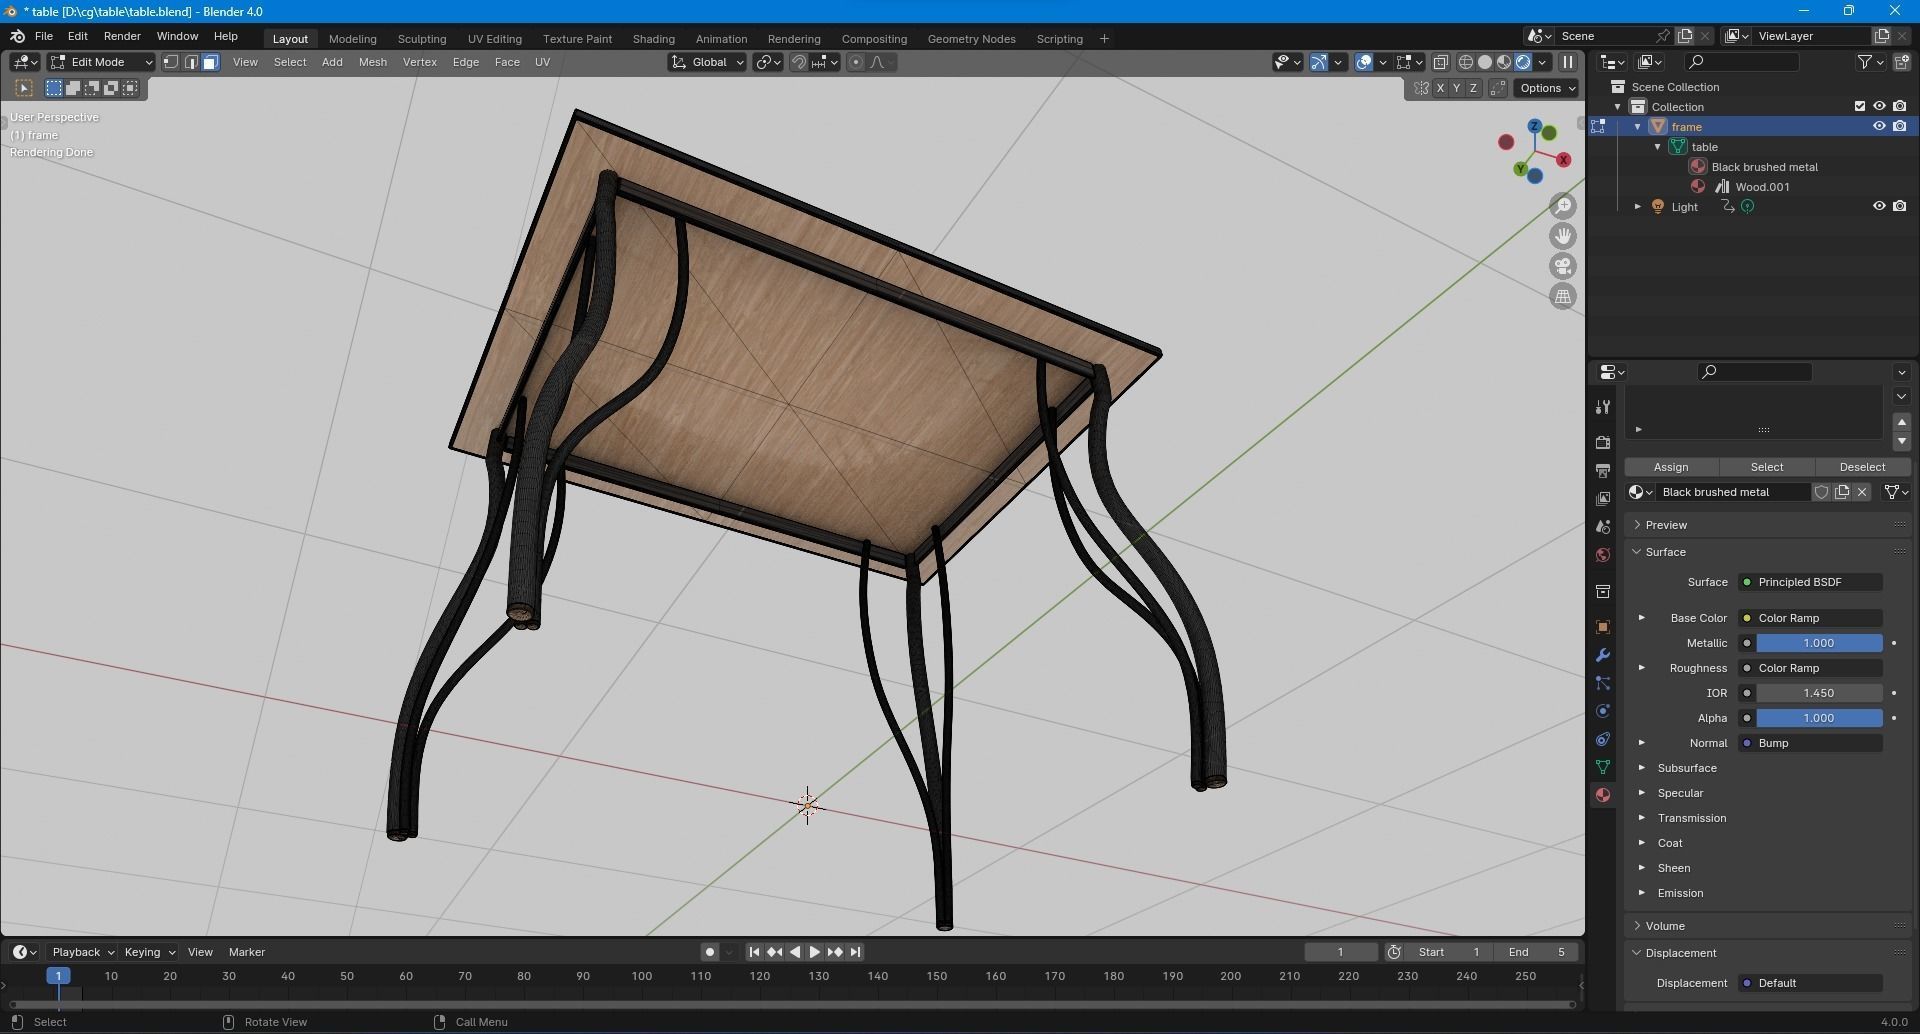
Task: Open World properties tab
Action: (x=1603, y=555)
